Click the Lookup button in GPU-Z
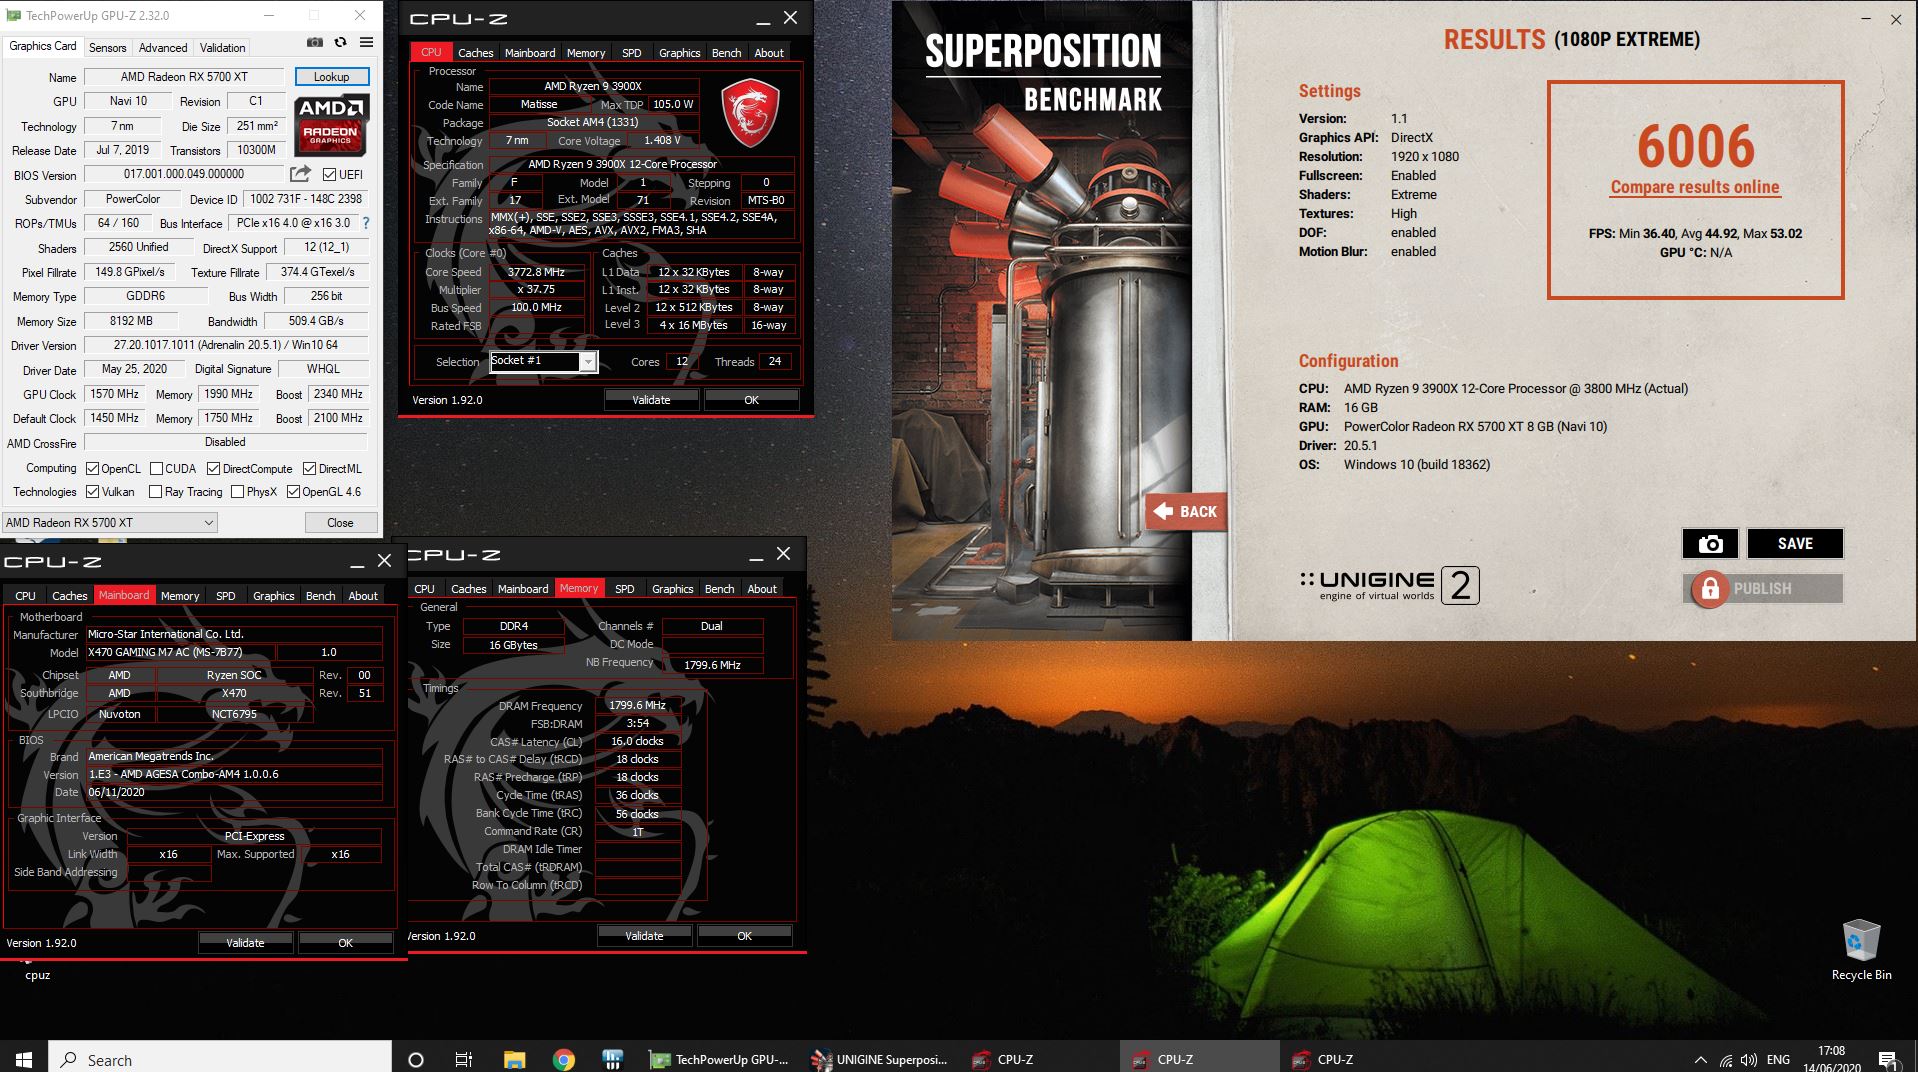 [x=332, y=76]
